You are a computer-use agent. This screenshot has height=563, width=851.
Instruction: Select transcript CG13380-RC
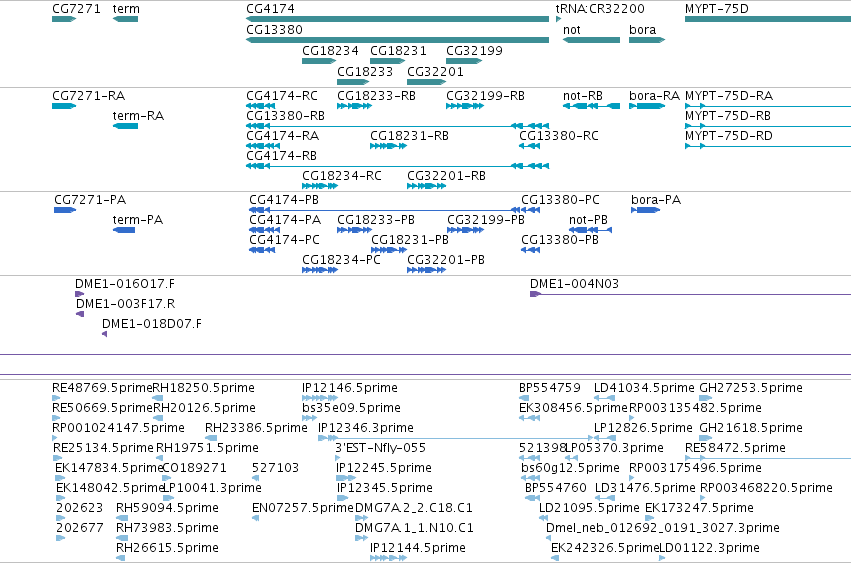(529, 146)
